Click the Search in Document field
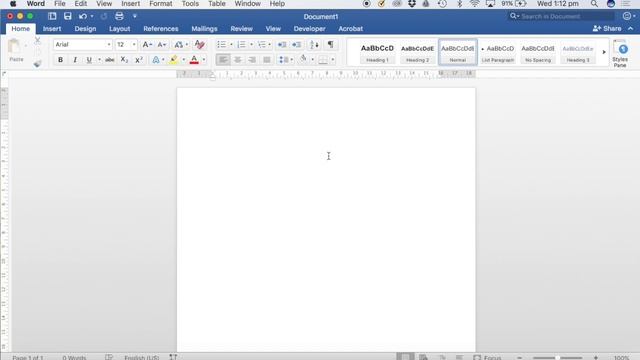Image resolution: width=640 pixels, height=360 pixels. pos(562,16)
